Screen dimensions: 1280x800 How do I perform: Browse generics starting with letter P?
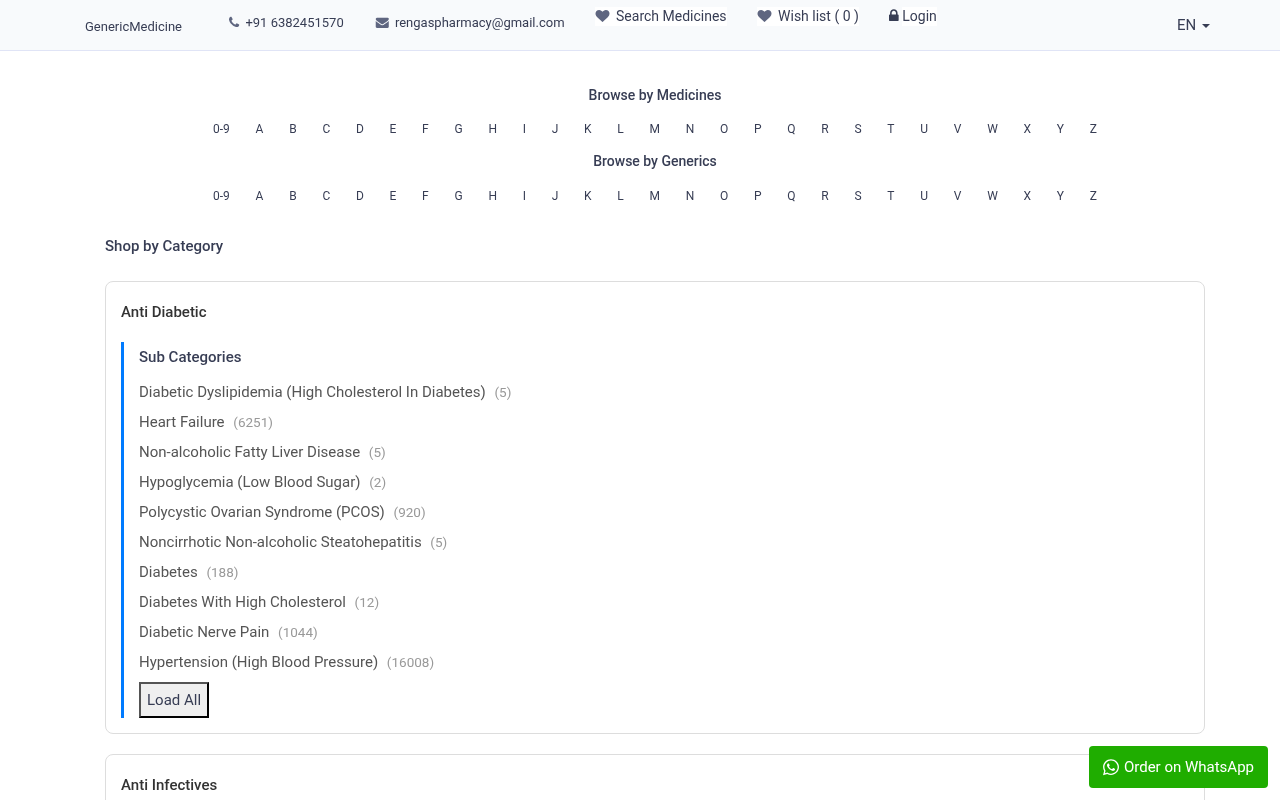[757, 196]
